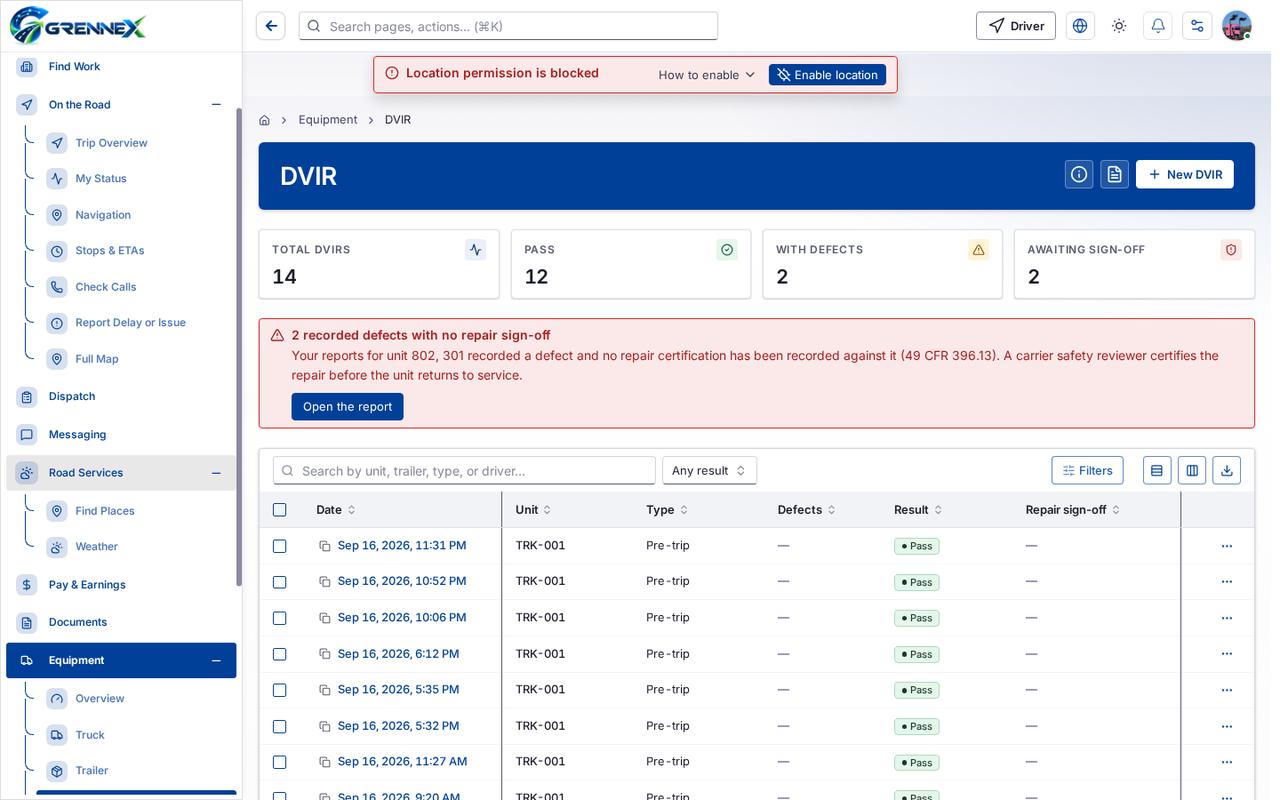Go to Check Calls in sidebar
The image size is (1280, 800).
click(106, 287)
